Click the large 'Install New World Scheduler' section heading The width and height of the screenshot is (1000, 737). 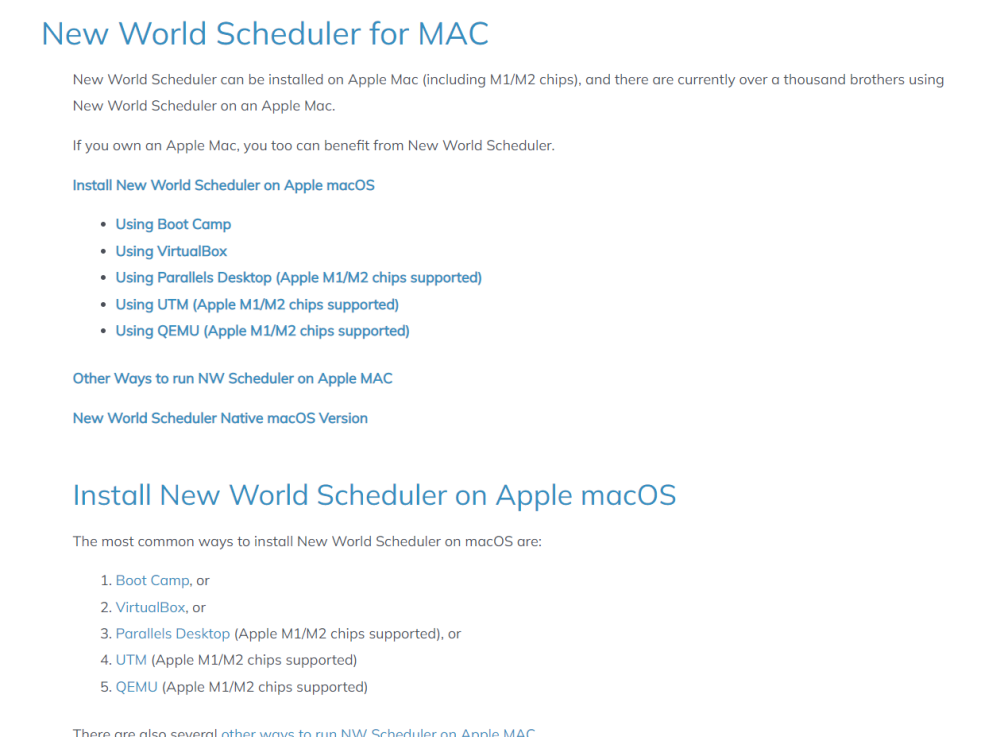(x=374, y=495)
